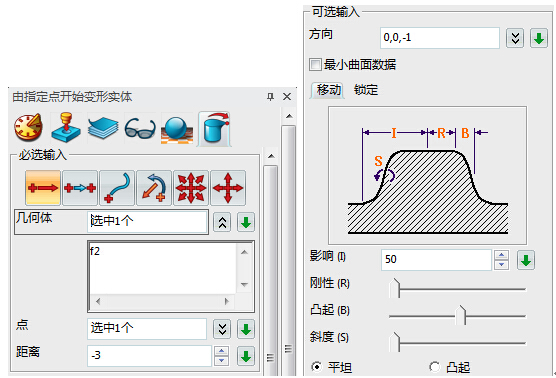Click the green arrow beside 距离
556x378 pixels.
pyautogui.click(x=246, y=356)
